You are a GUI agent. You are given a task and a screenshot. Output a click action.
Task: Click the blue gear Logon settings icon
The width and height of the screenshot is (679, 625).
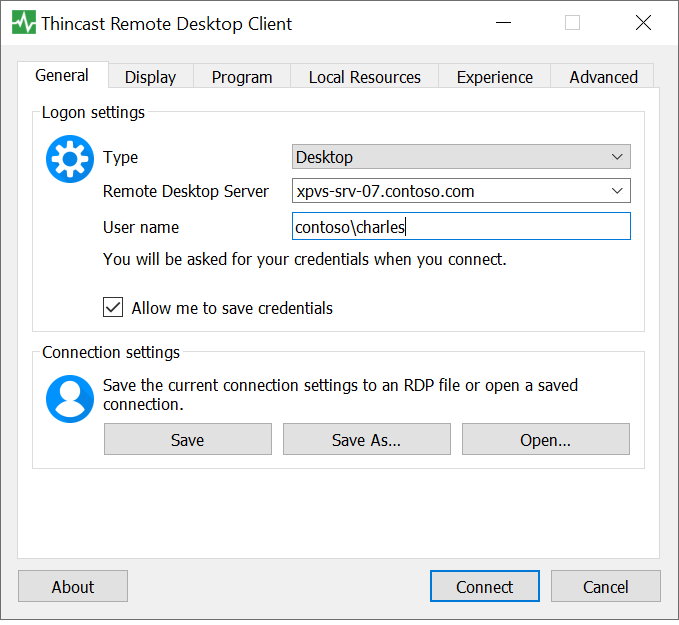pyautogui.click(x=69, y=159)
